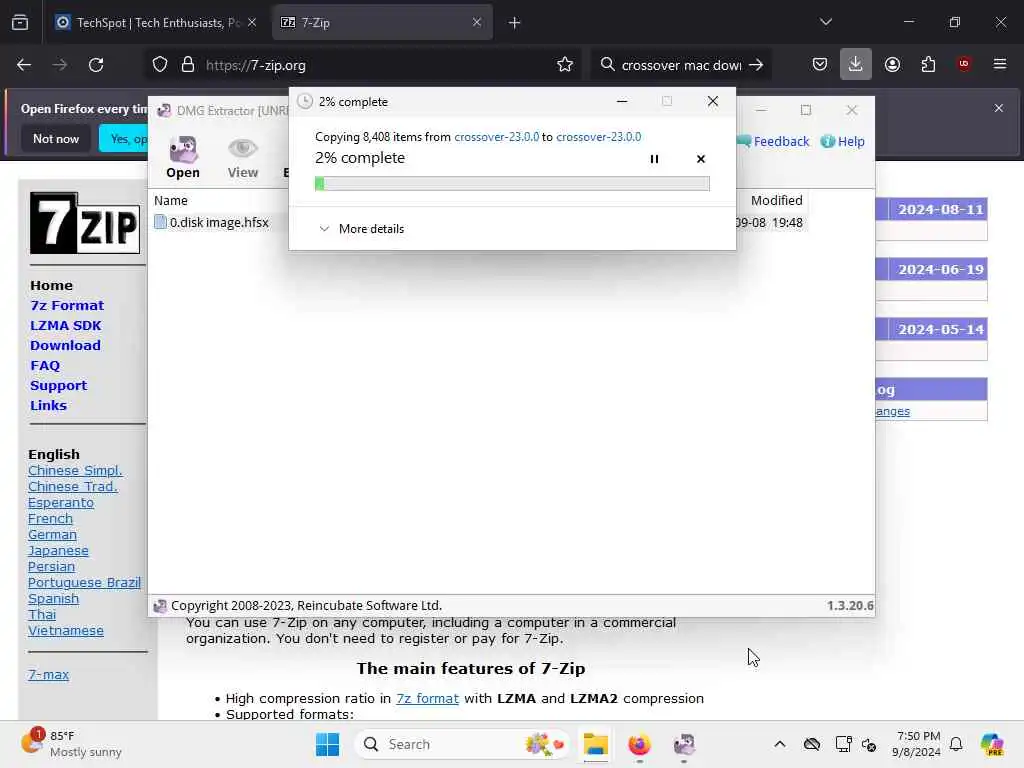Bookmark this page with the star icon
1024x768 pixels.
coord(565,65)
